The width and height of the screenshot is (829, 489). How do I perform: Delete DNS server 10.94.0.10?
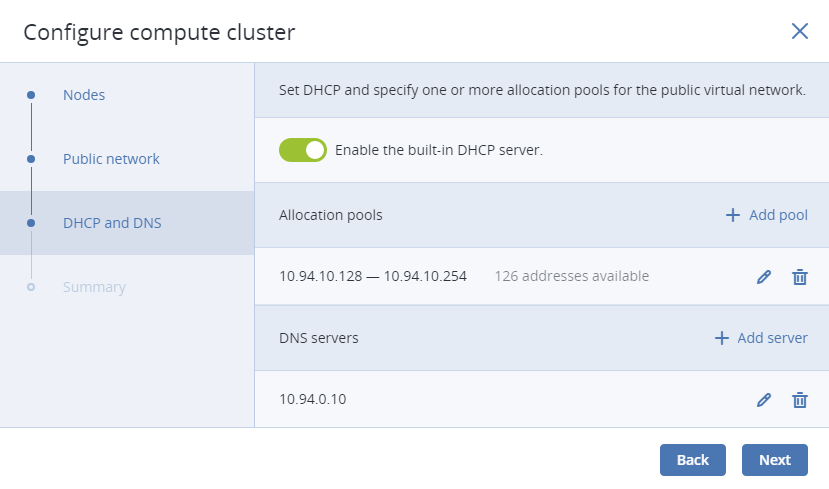pos(799,400)
